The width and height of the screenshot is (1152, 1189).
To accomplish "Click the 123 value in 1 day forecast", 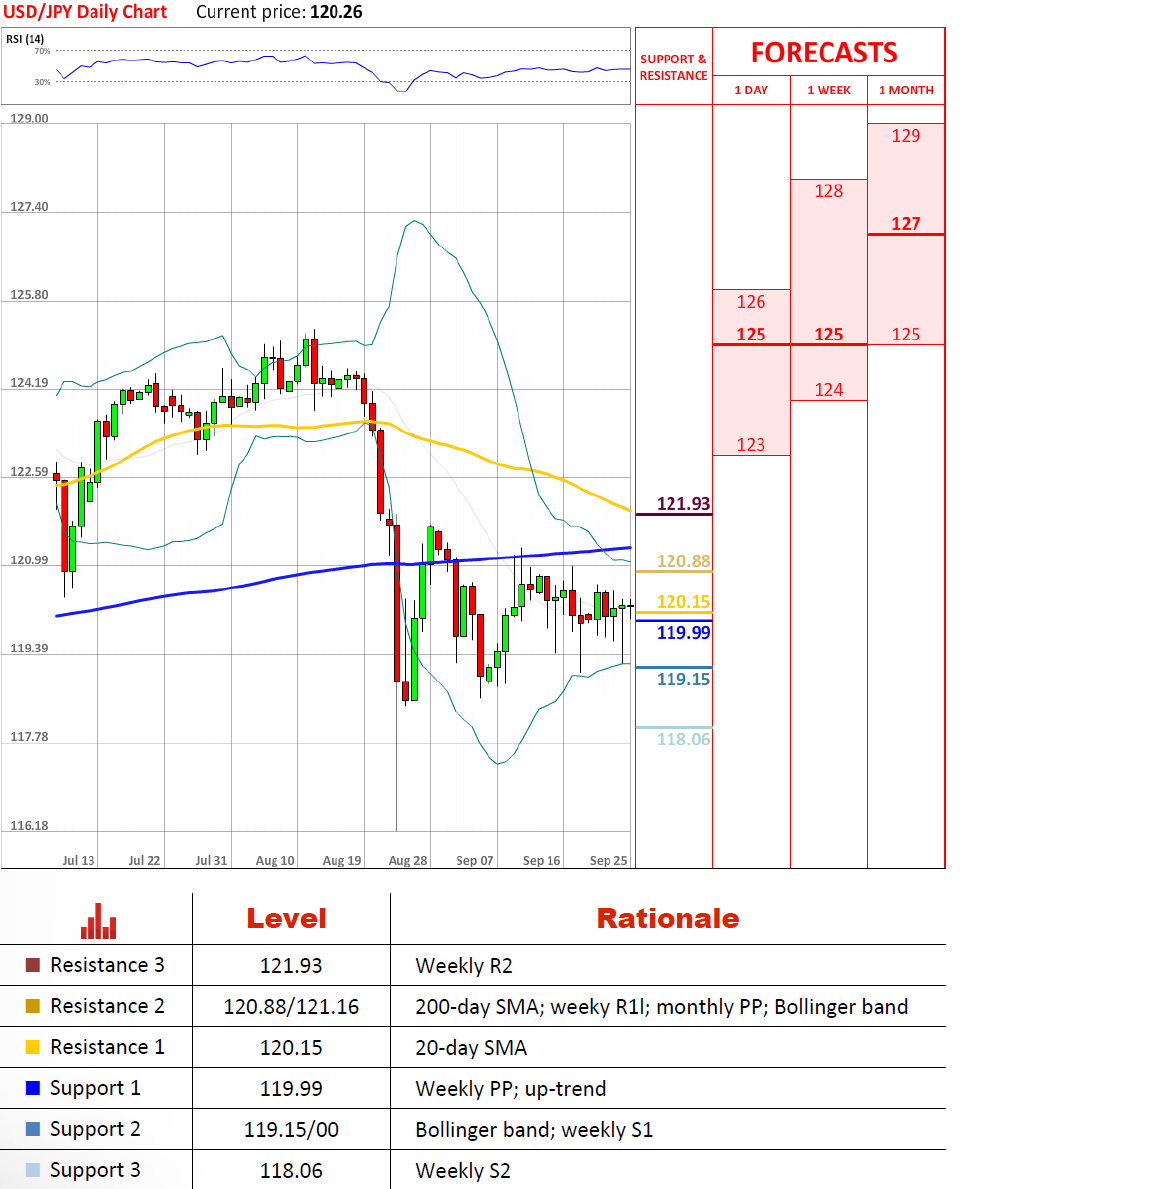I will tap(751, 445).
